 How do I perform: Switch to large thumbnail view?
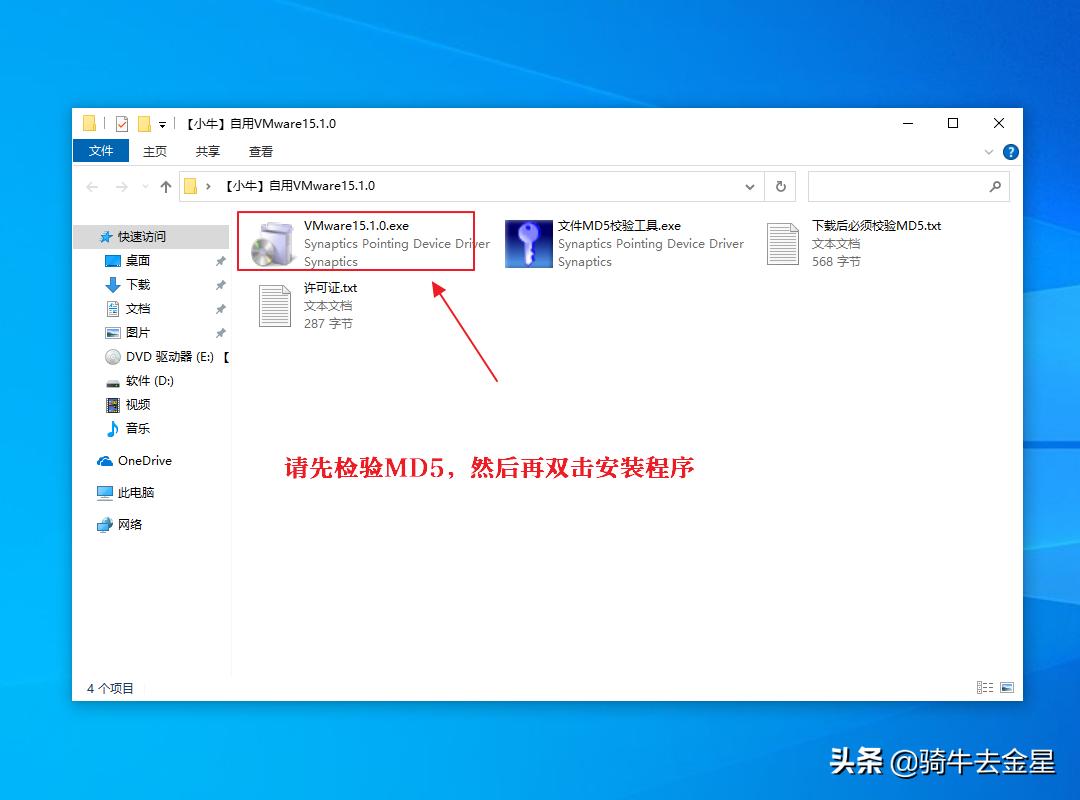click(x=1008, y=688)
